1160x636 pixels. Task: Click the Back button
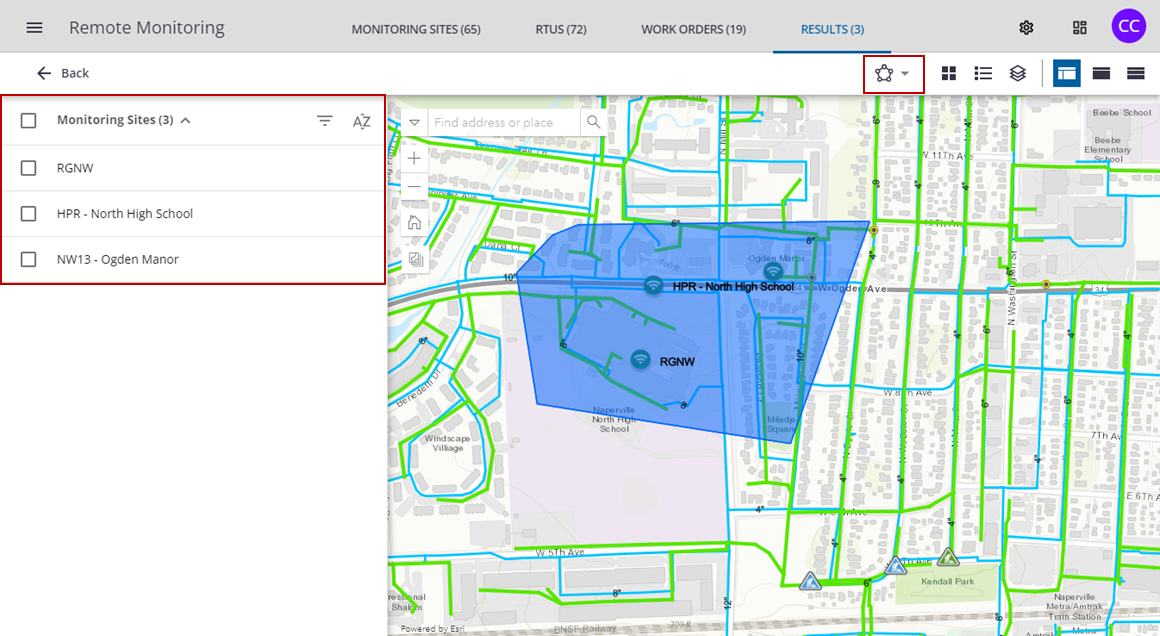click(x=63, y=73)
